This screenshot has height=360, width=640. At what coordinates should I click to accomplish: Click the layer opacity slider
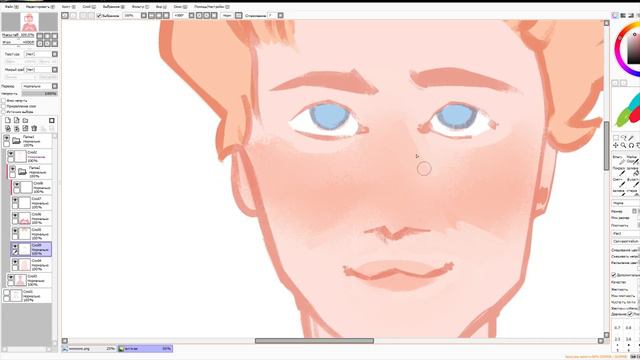point(40,93)
